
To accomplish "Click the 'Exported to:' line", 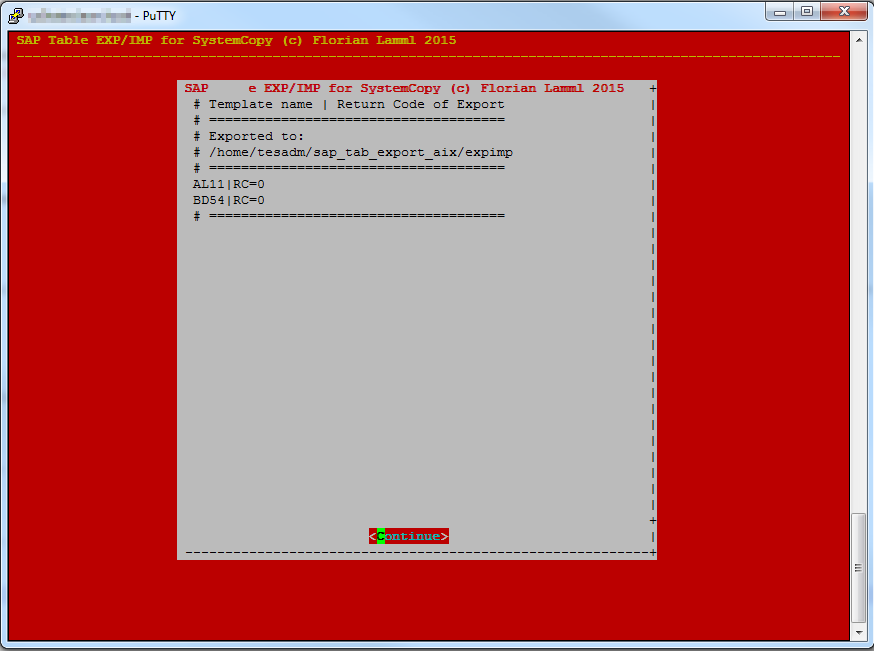I will click(x=256, y=137).
